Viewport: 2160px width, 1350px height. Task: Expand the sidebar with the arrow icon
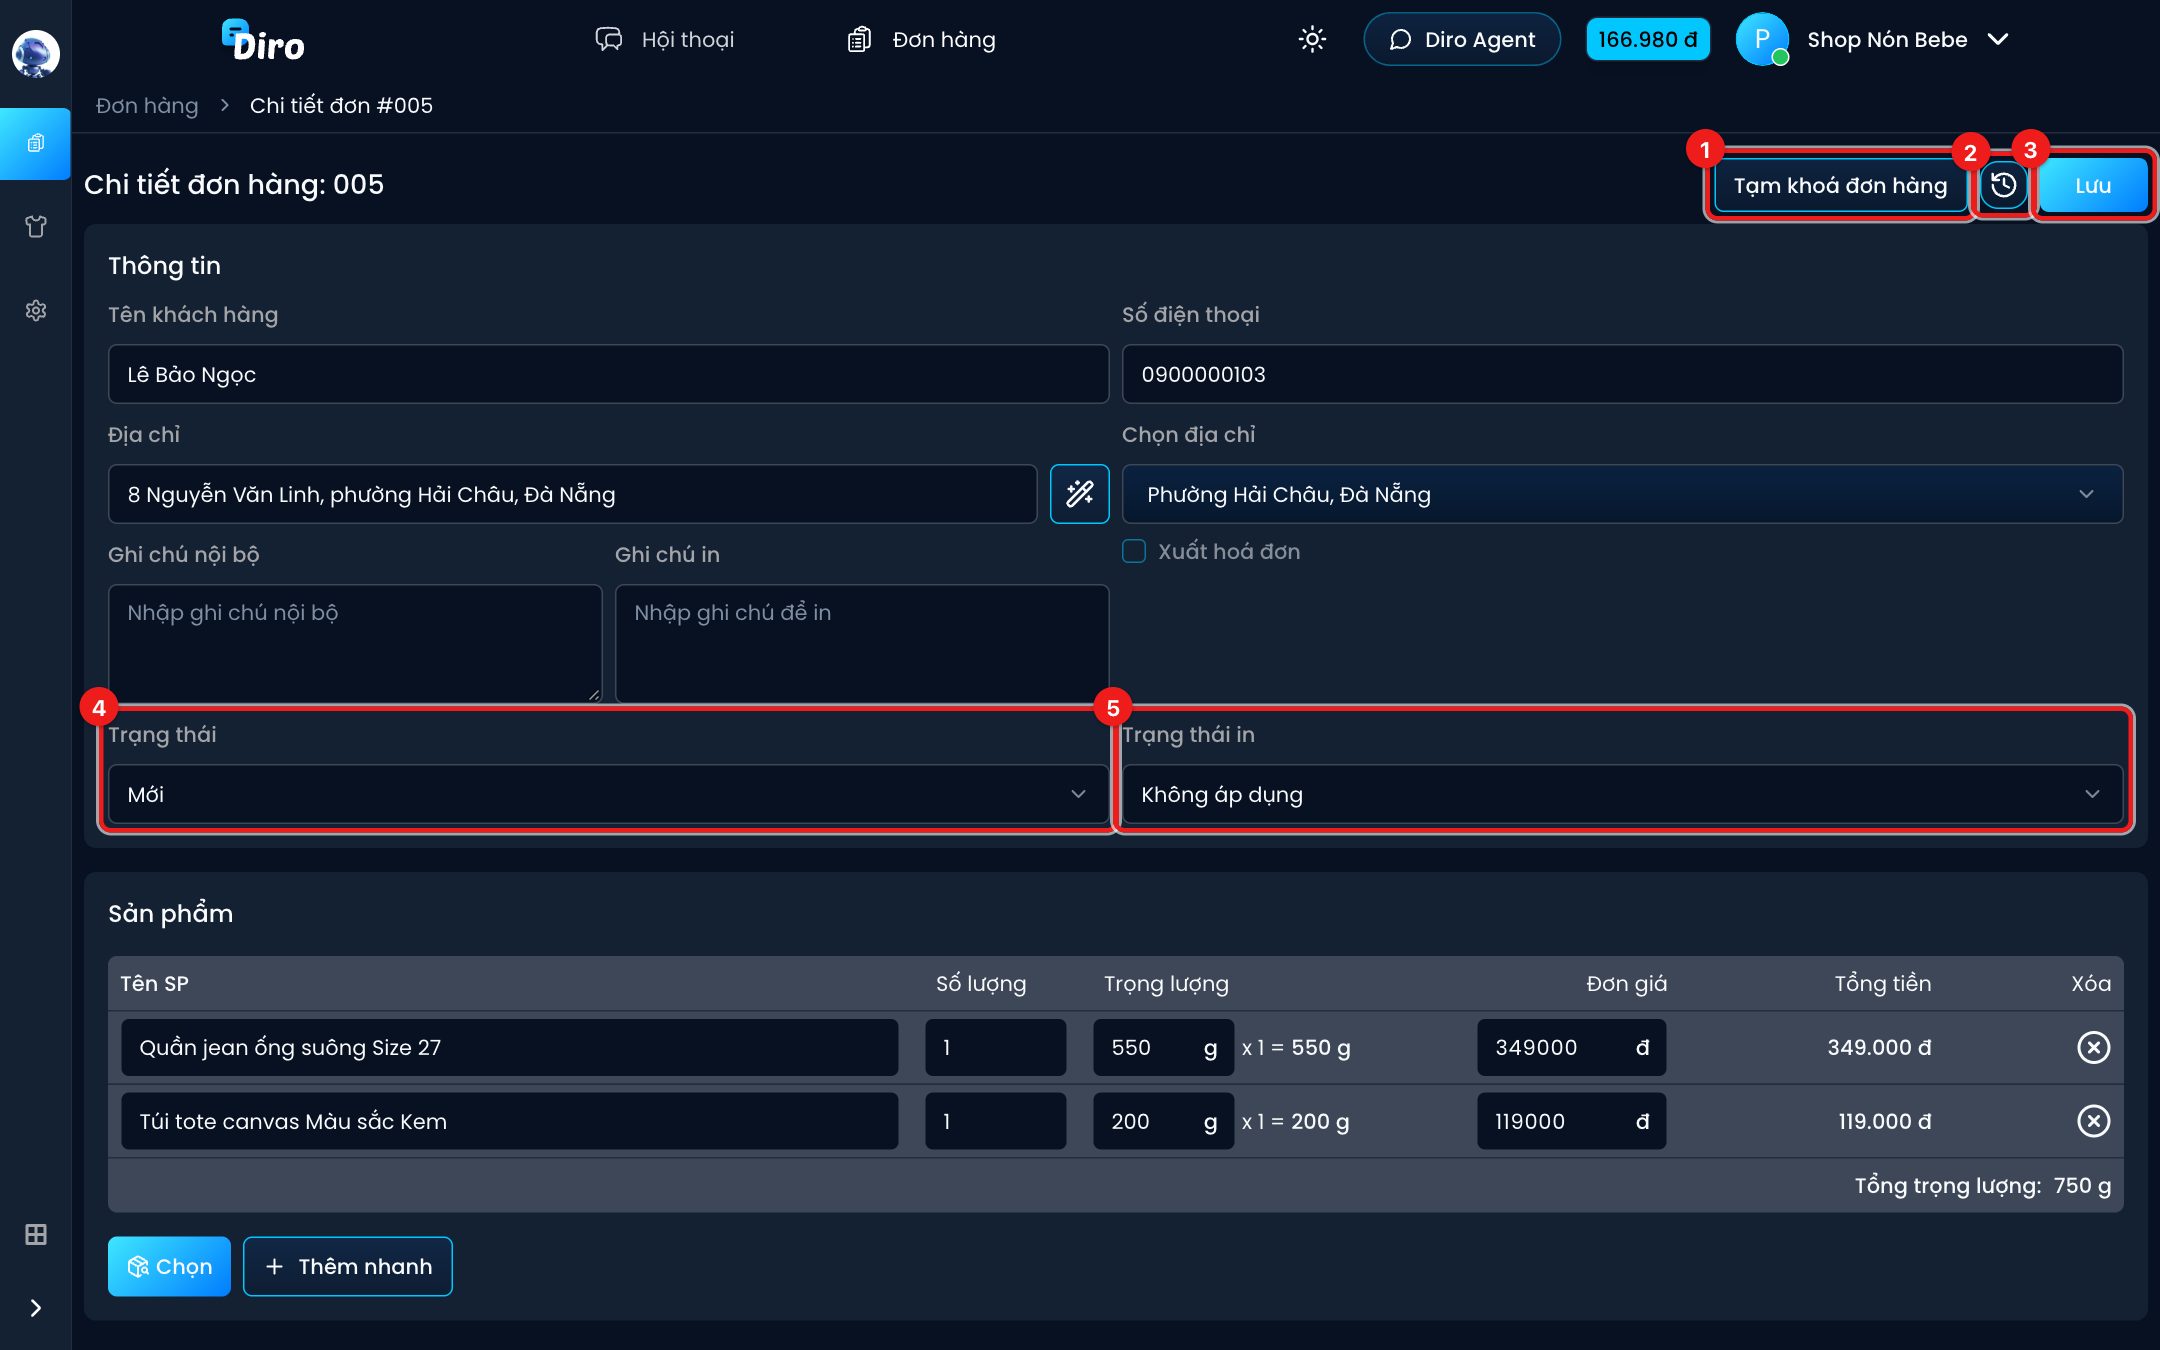coord(35,1308)
